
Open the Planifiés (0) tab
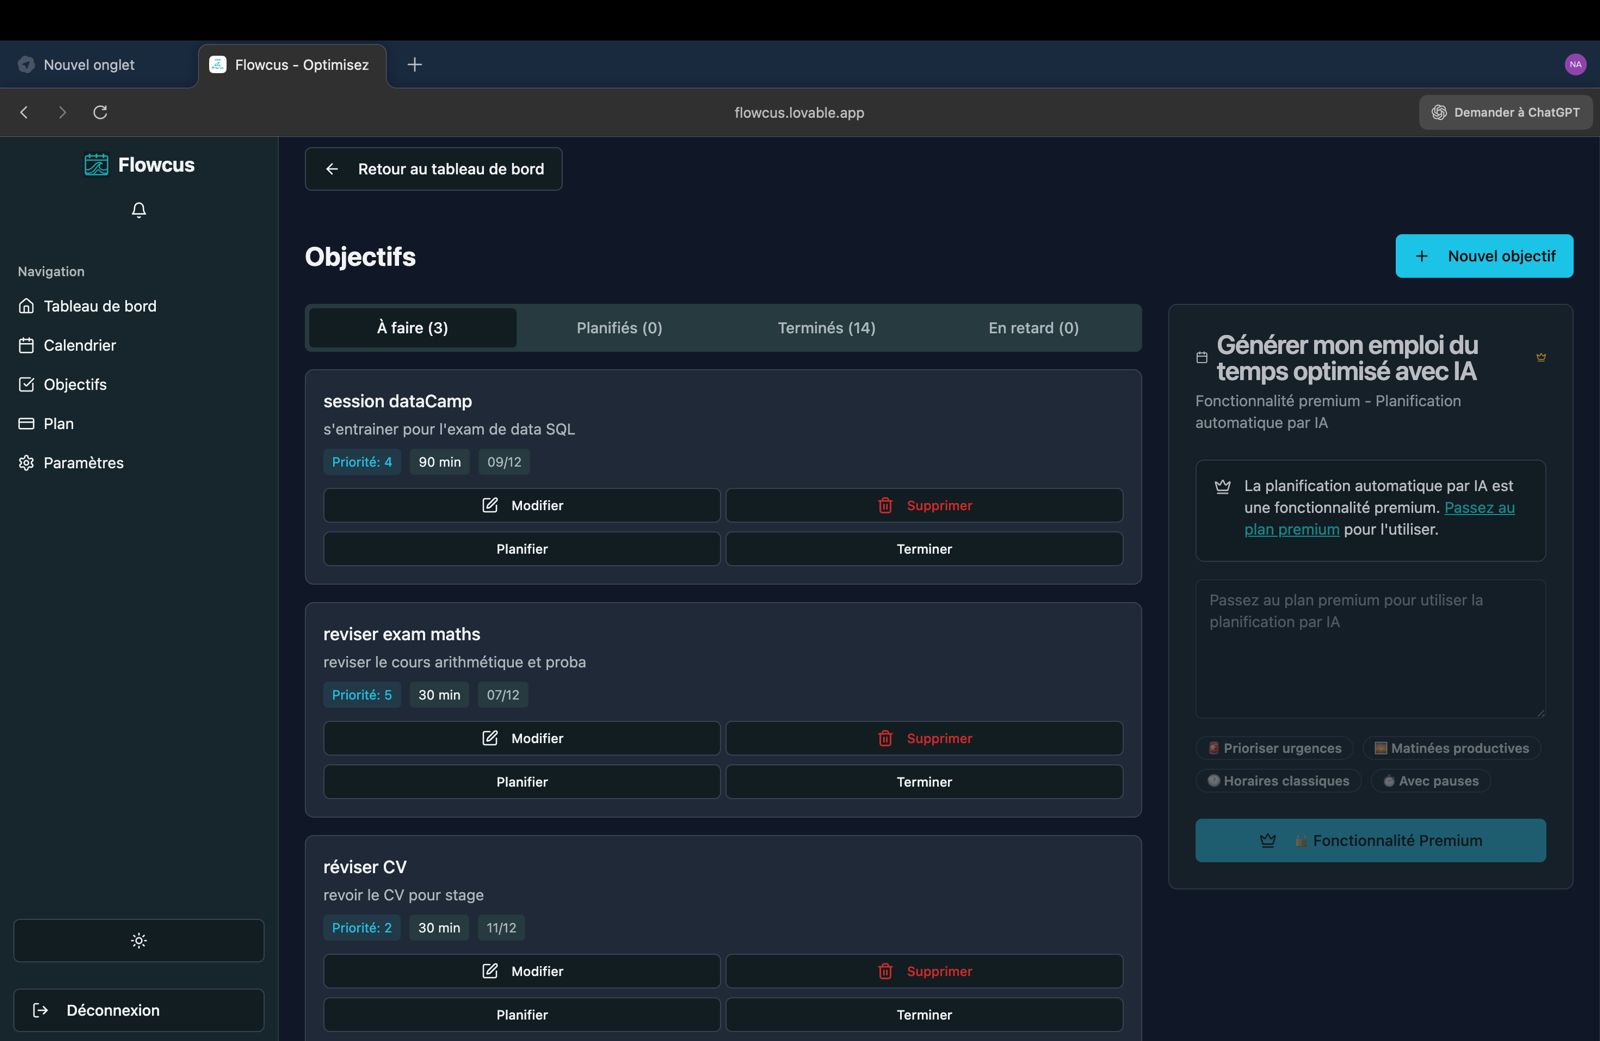[x=619, y=327]
